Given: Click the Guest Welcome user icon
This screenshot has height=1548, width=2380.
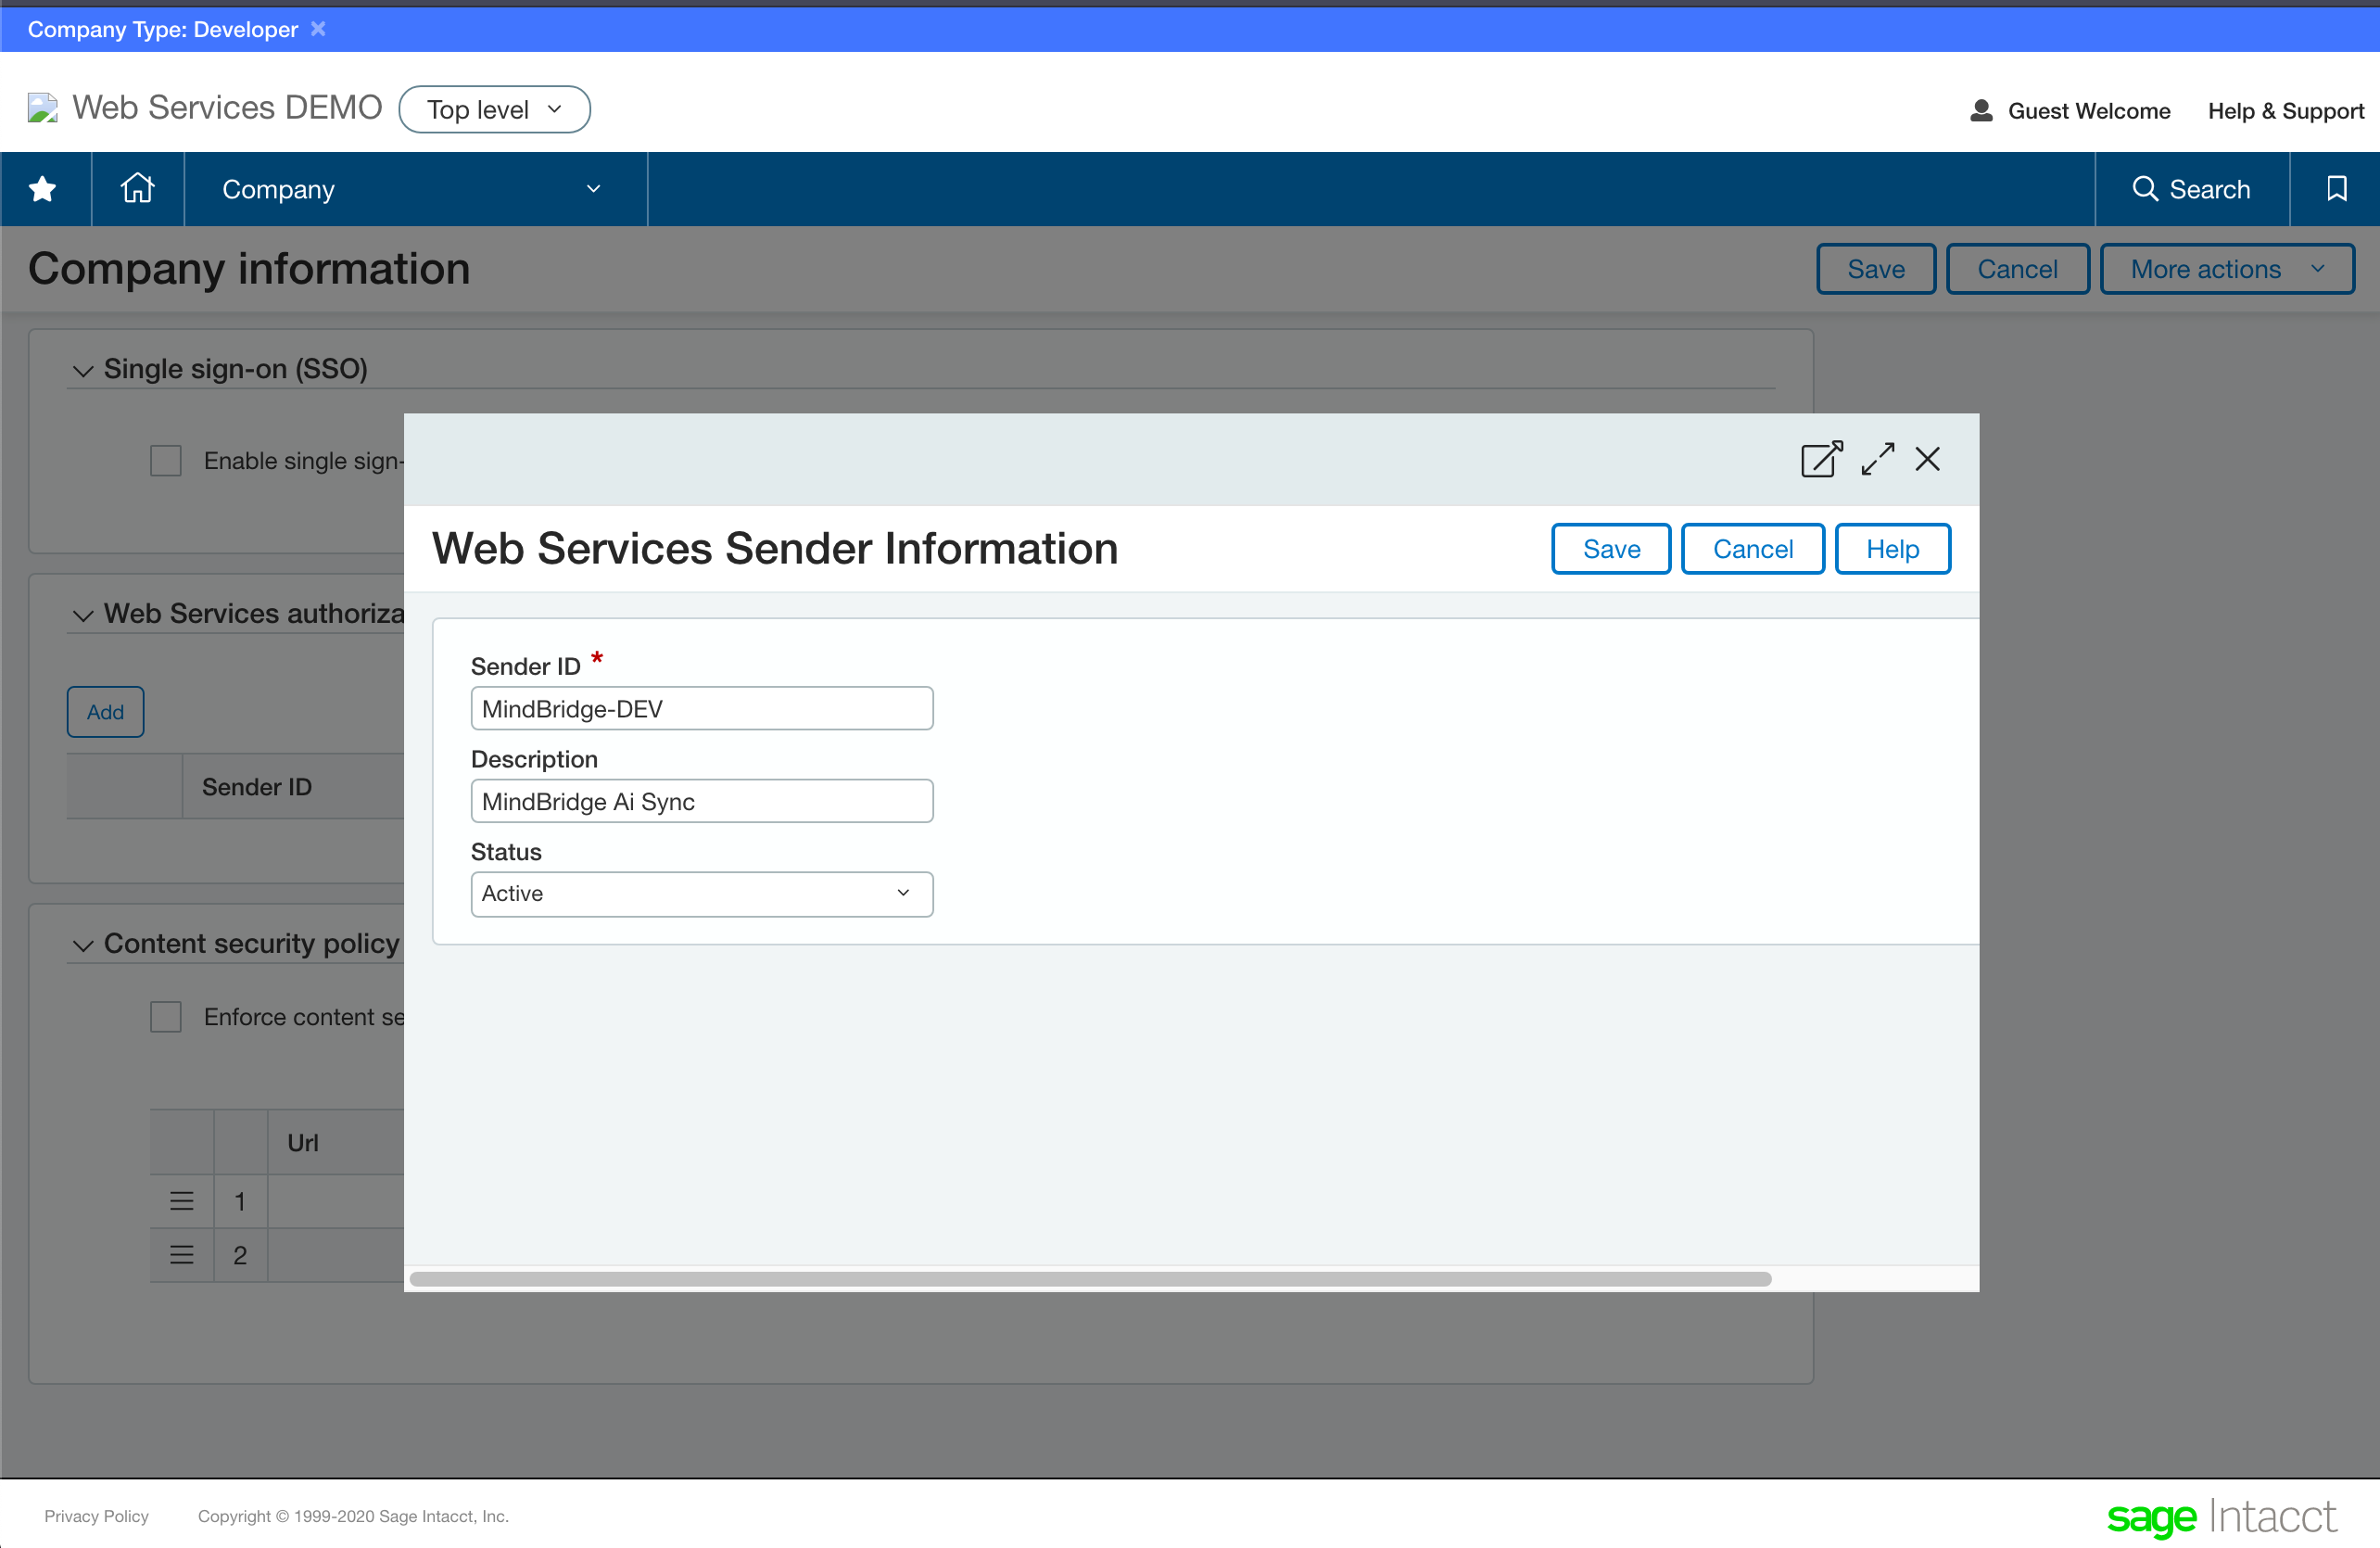Looking at the screenshot, I should click(1981, 110).
